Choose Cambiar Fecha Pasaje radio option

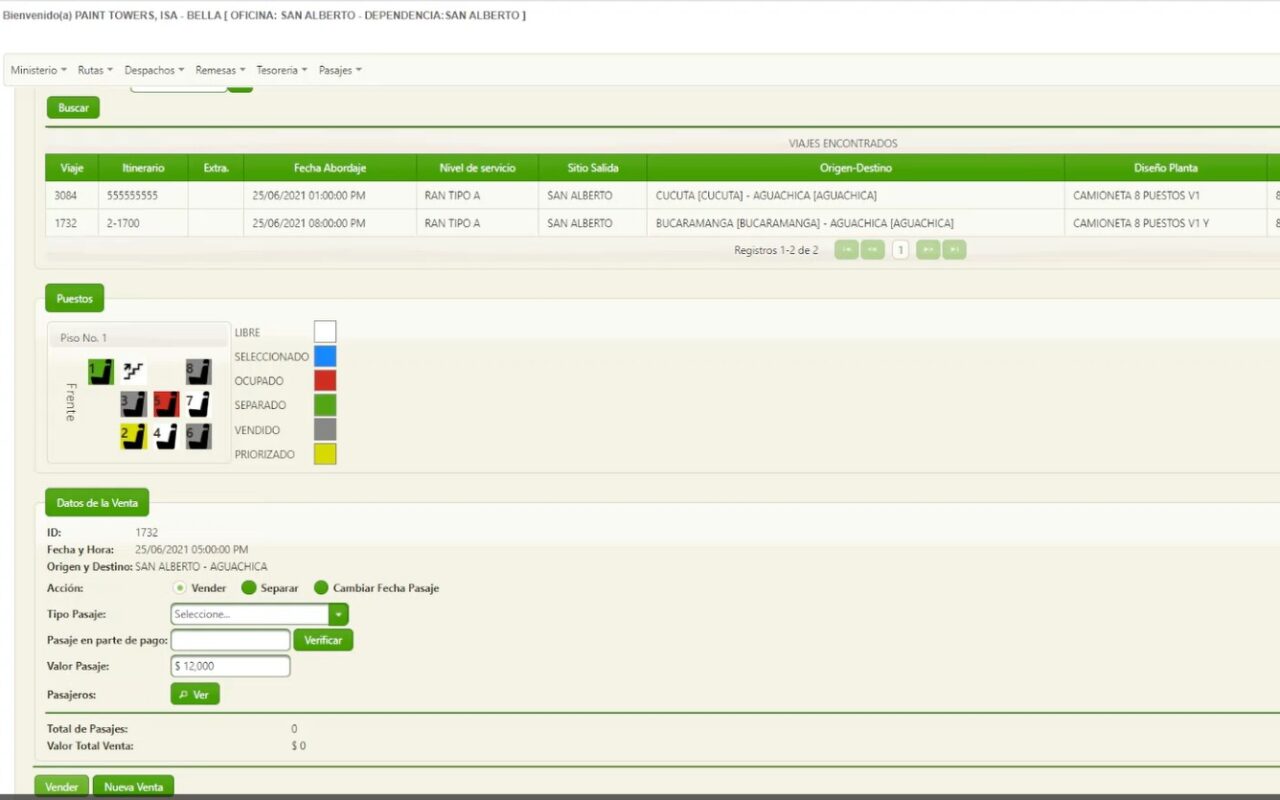(x=321, y=588)
